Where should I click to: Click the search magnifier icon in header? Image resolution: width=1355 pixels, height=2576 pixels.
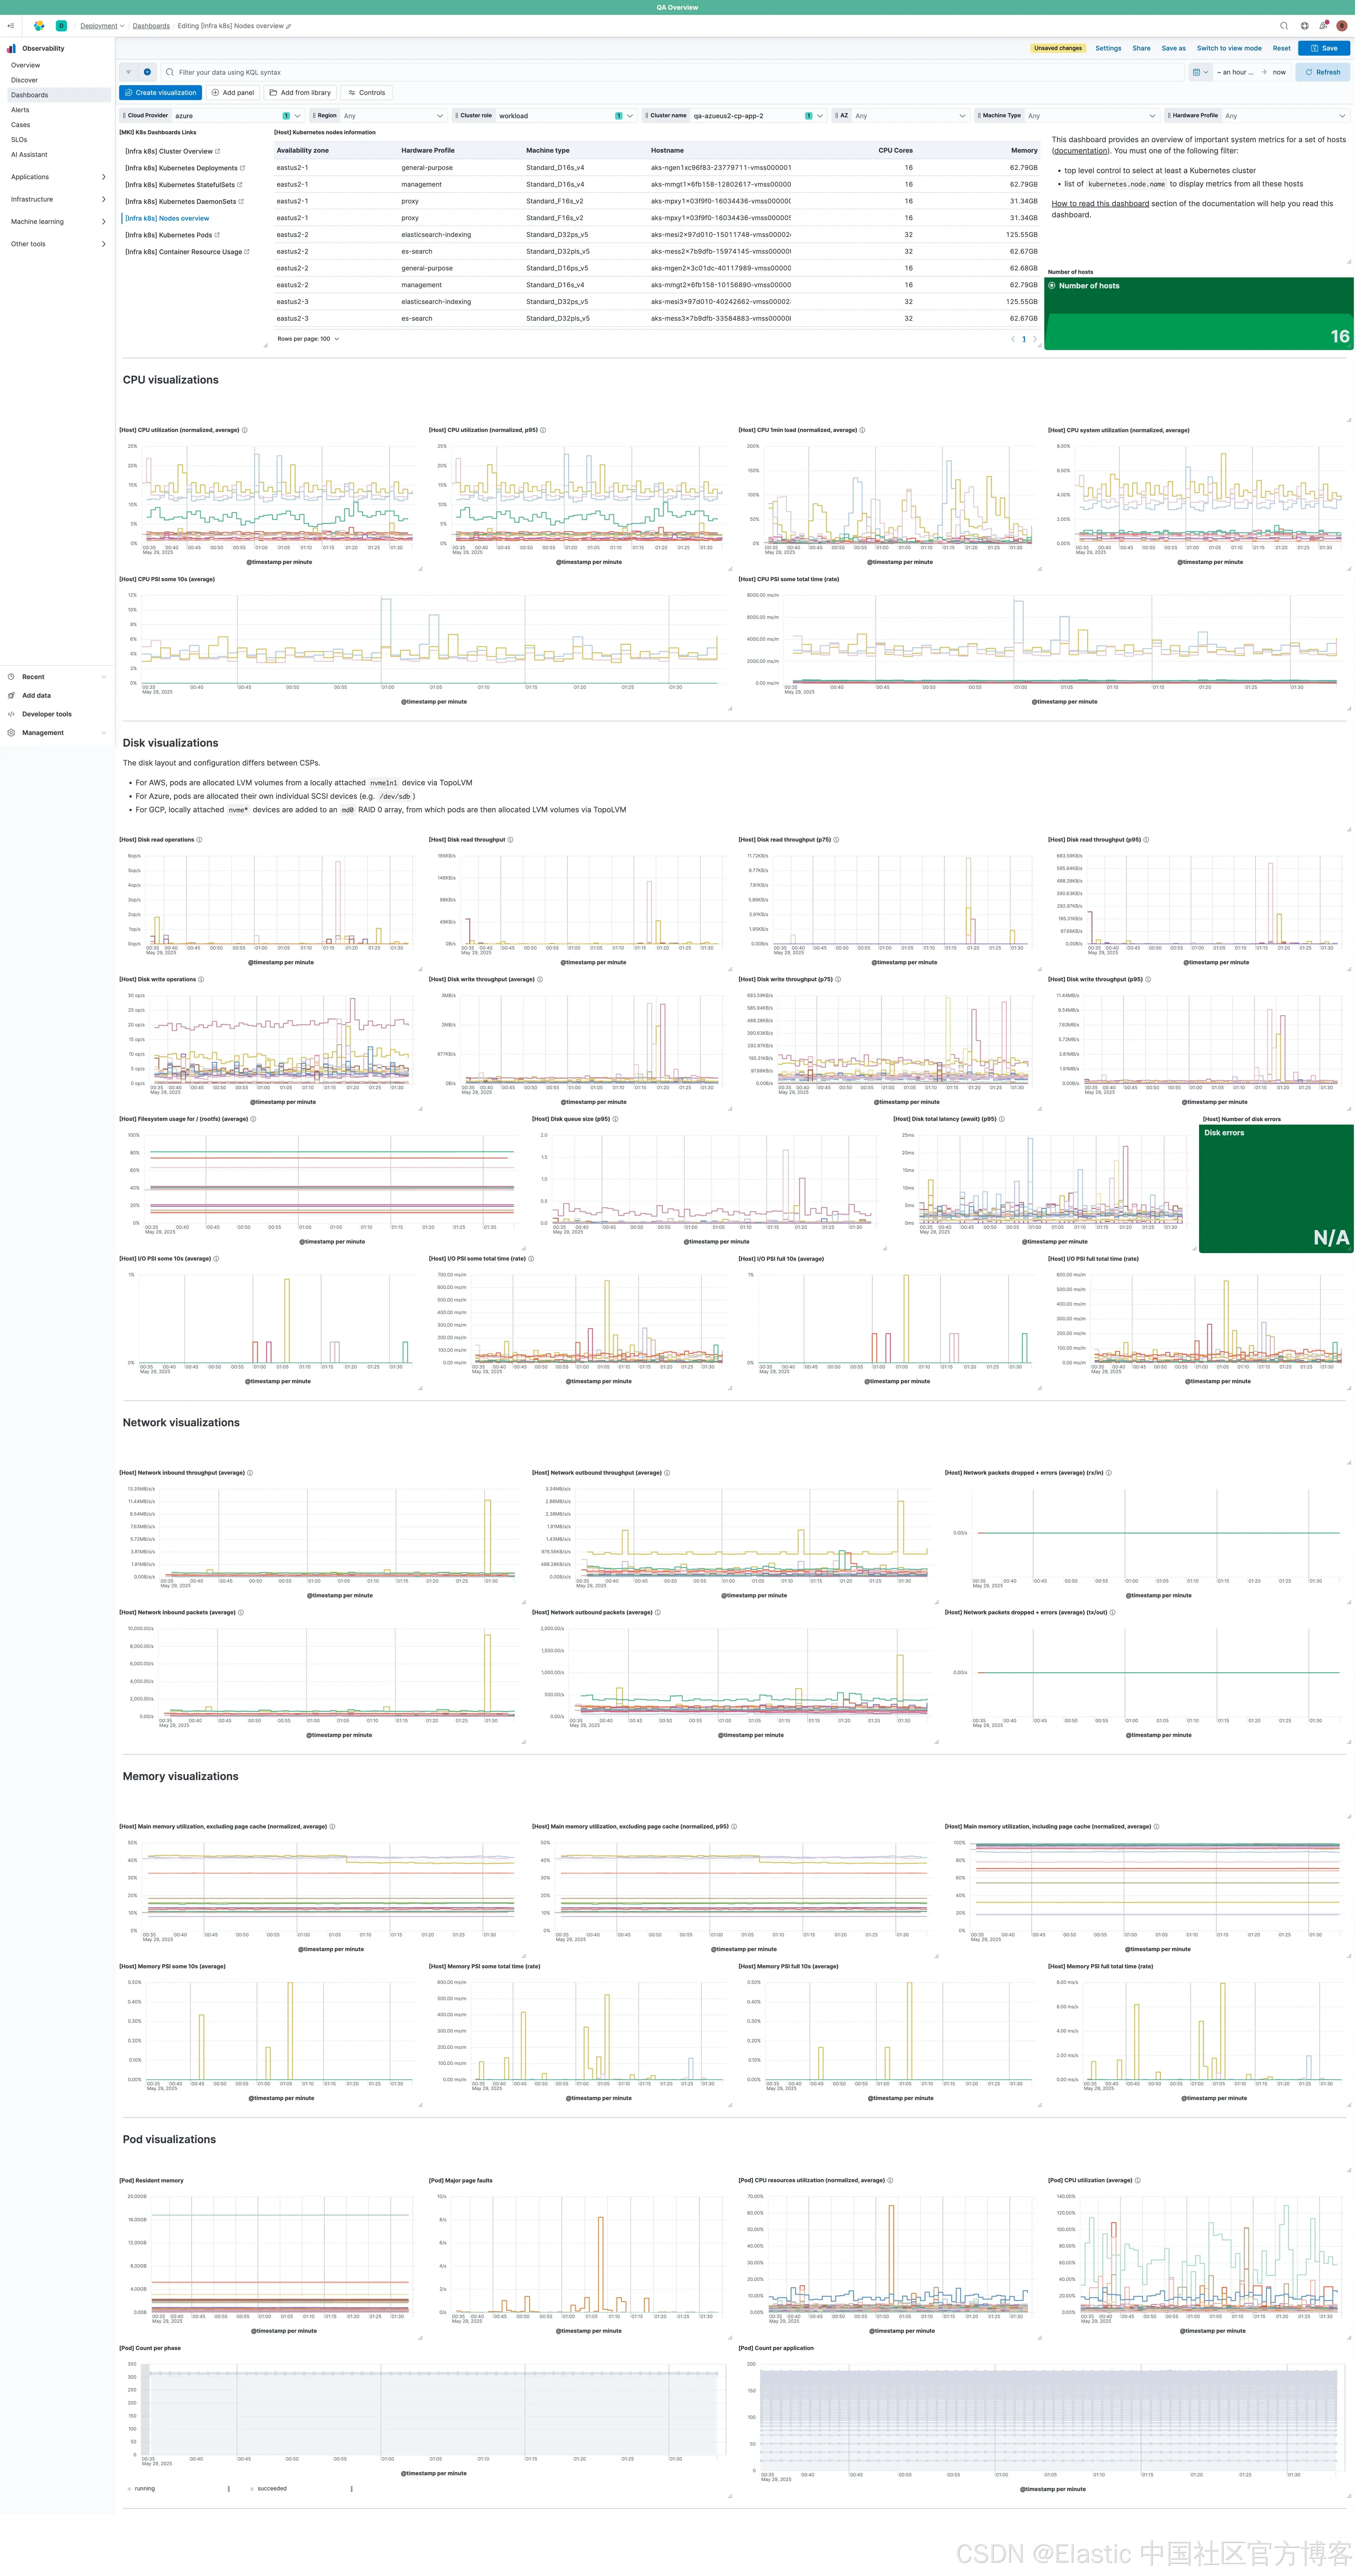click(1284, 26)
